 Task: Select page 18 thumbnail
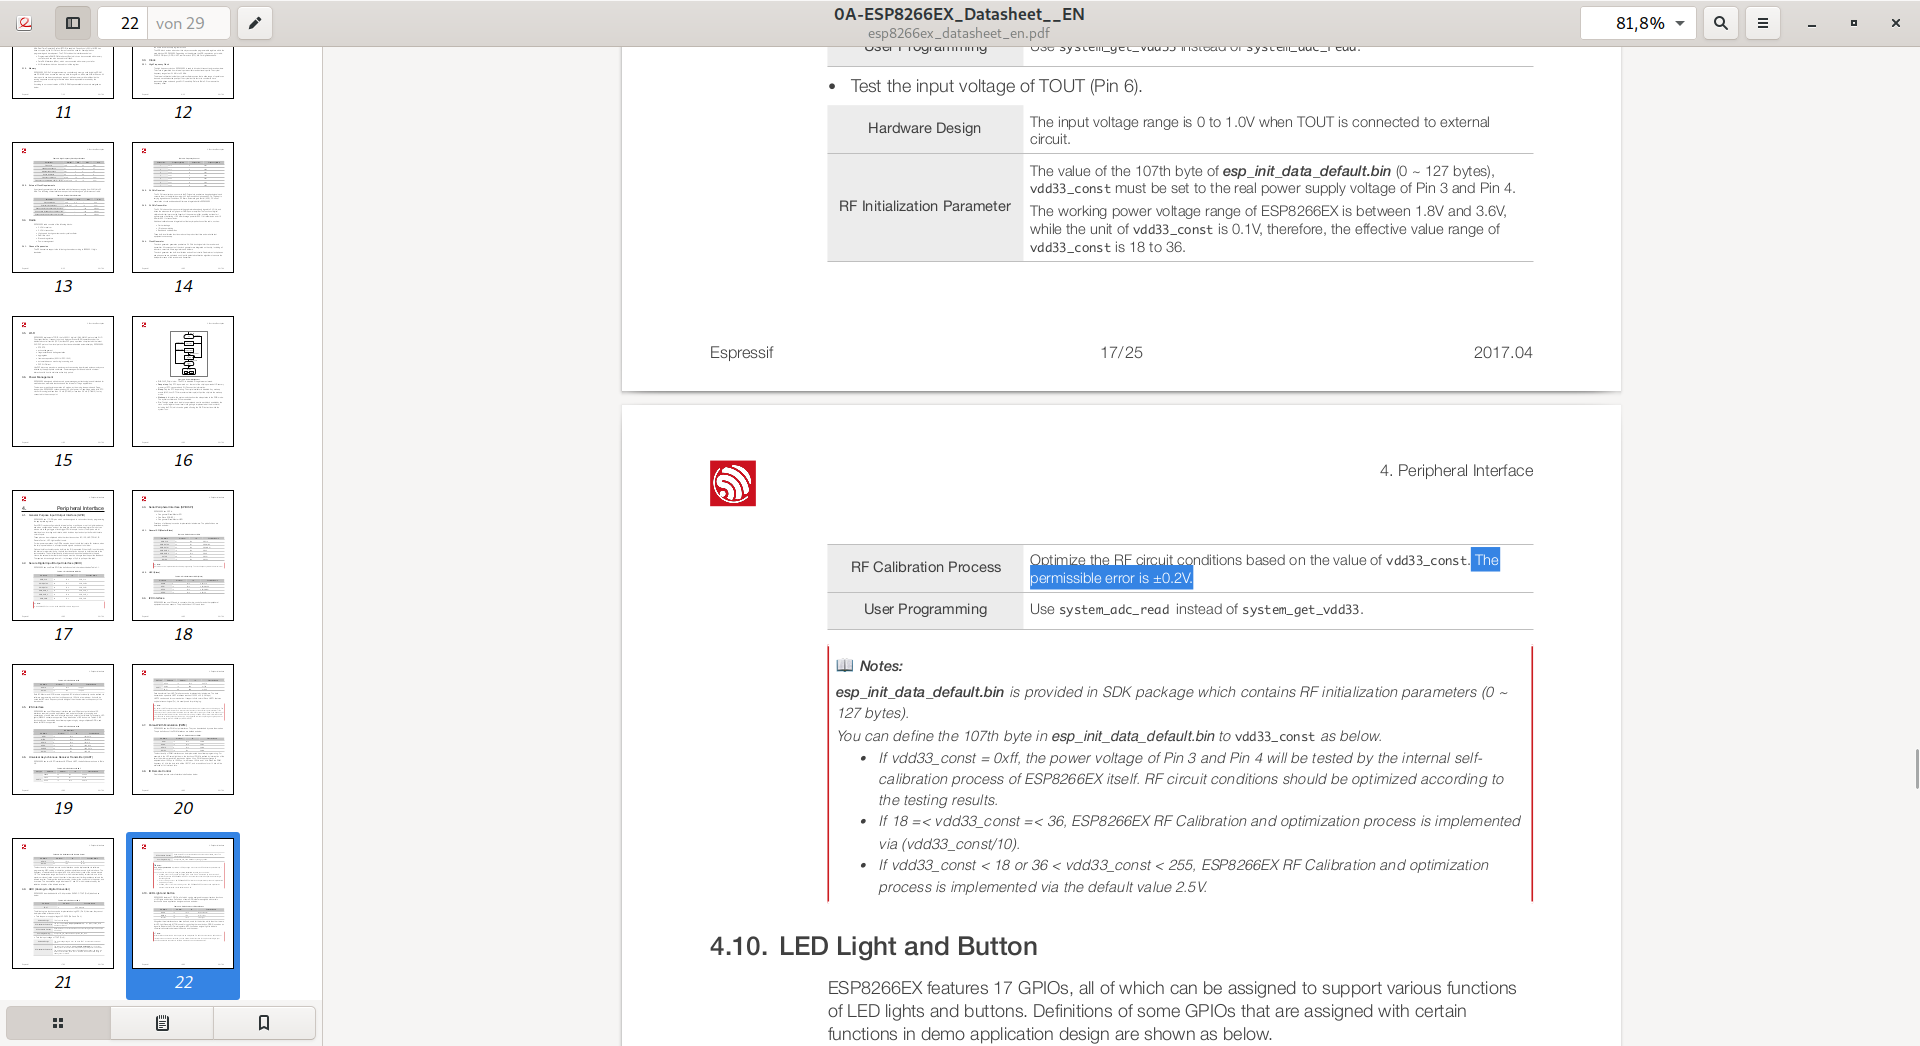pos(183,555)
